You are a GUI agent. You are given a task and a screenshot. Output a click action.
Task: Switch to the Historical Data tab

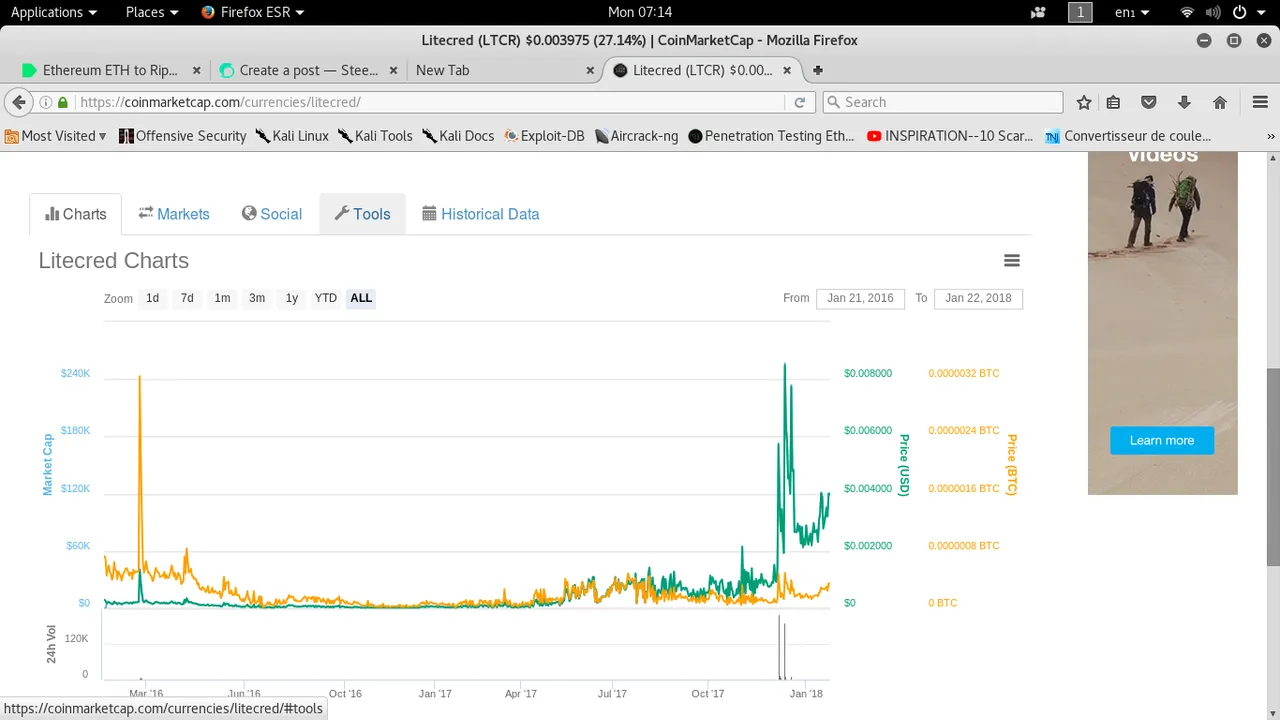[x=481, y=214]
